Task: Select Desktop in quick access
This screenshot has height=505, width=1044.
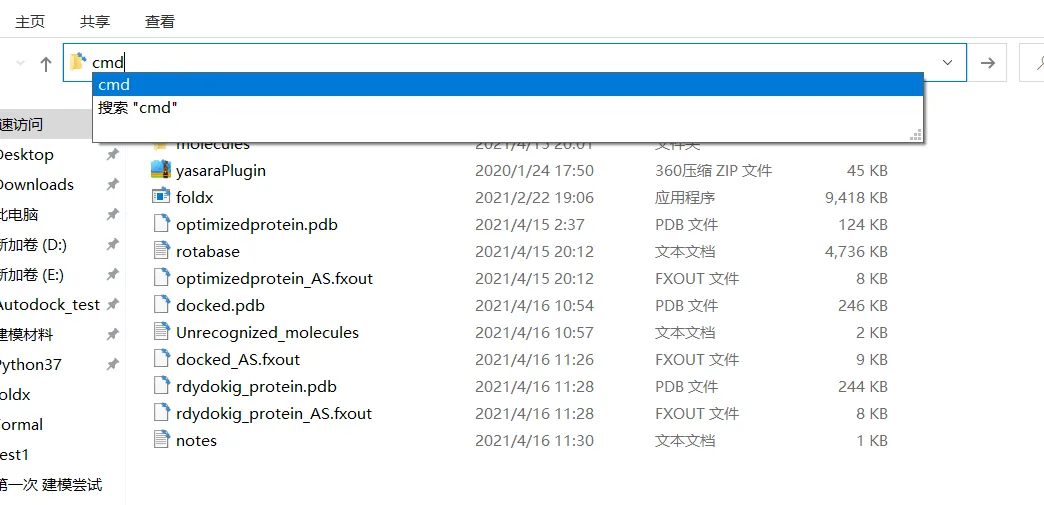Action: (27, 155)
